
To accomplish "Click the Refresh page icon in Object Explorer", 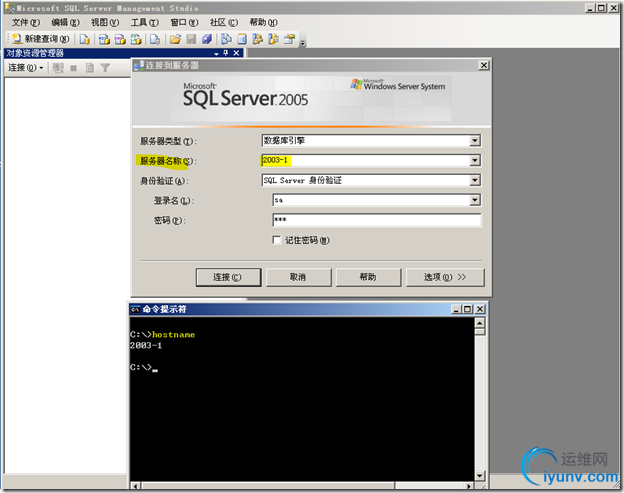I will (90, 68).
